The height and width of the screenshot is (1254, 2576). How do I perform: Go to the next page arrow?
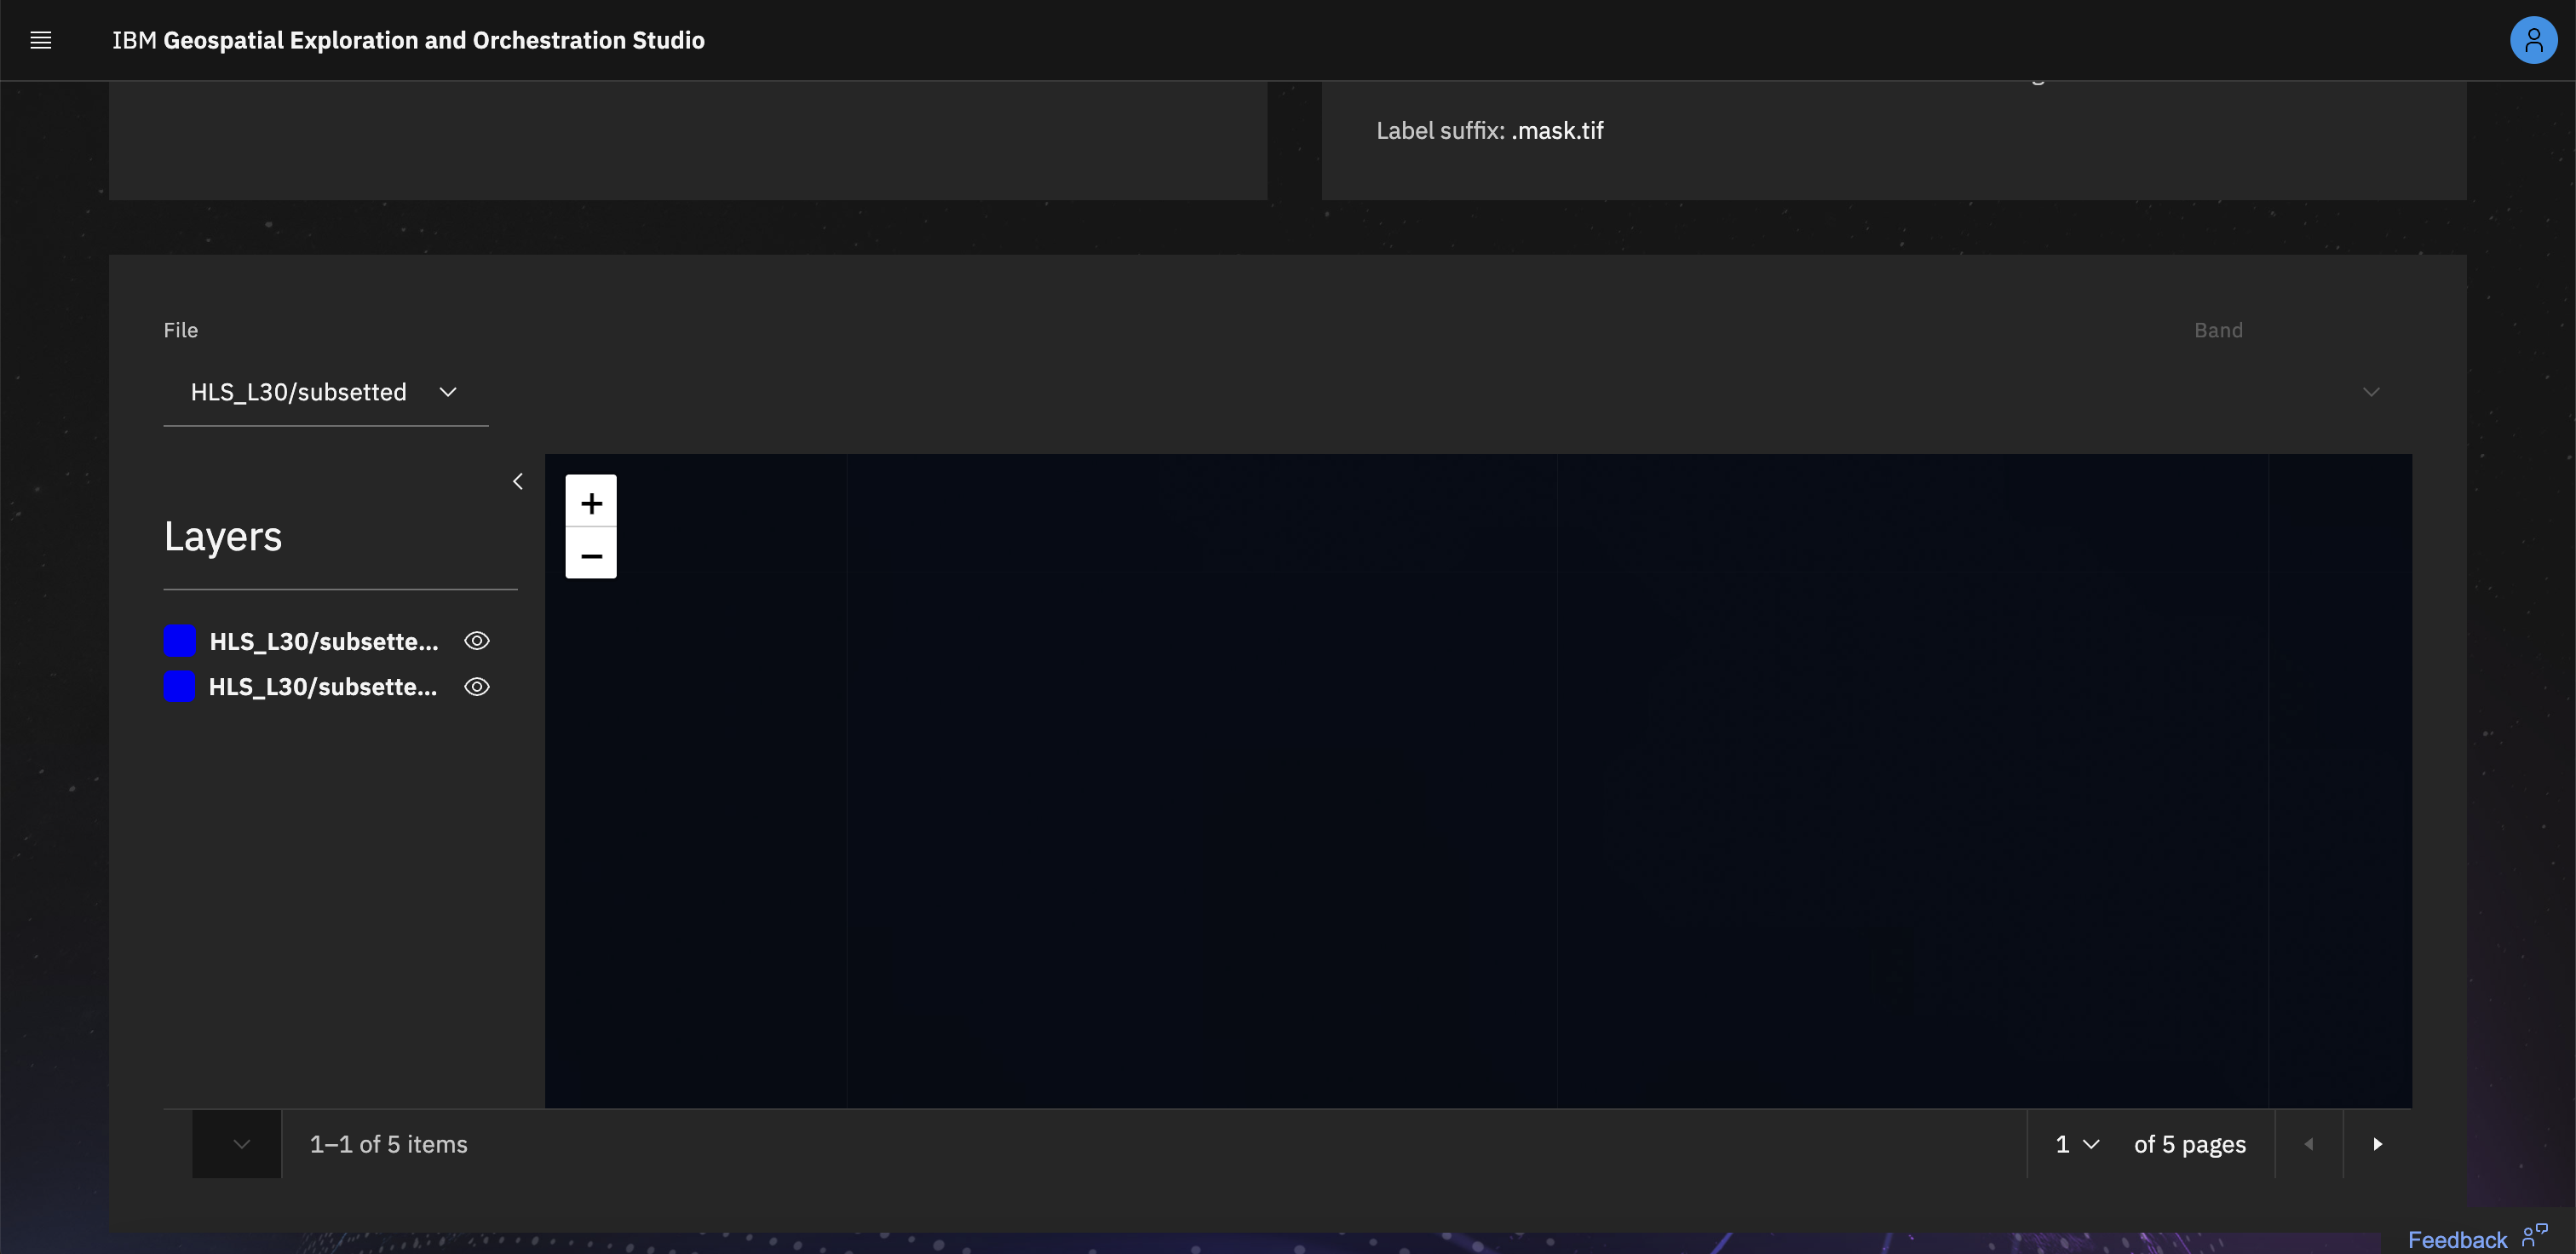(x=2377, y=1144)
